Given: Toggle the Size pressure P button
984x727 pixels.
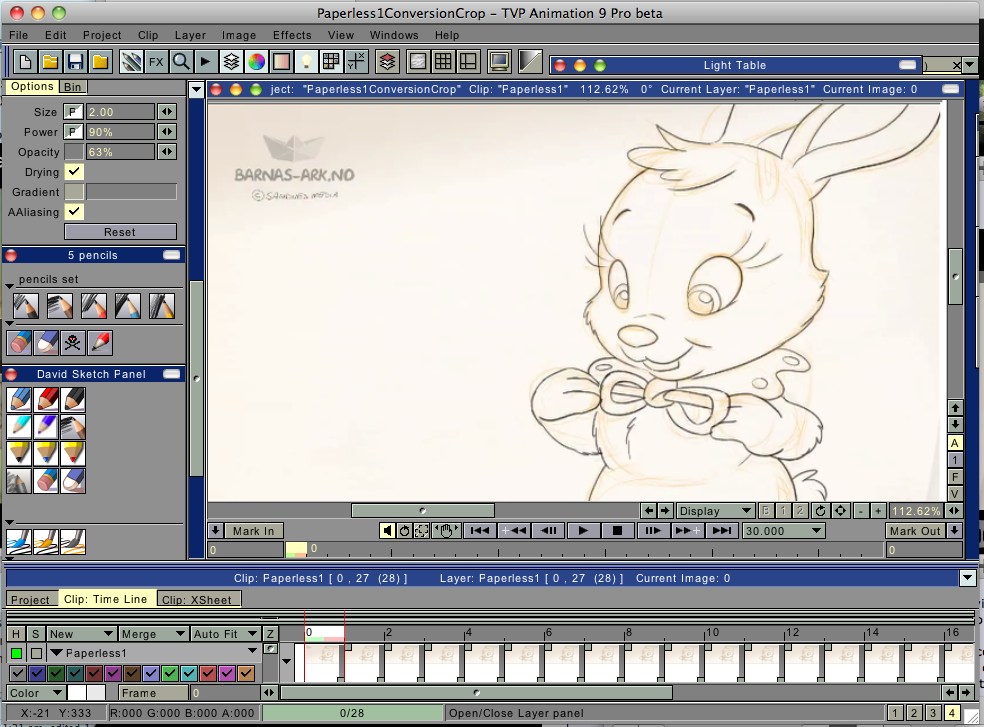Looking at the screenshot, I should click(x=73, y=112).
